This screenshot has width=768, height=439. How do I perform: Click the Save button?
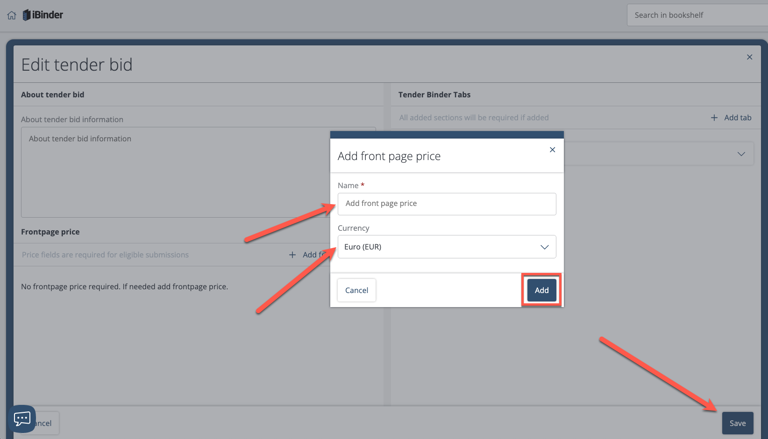737,423
